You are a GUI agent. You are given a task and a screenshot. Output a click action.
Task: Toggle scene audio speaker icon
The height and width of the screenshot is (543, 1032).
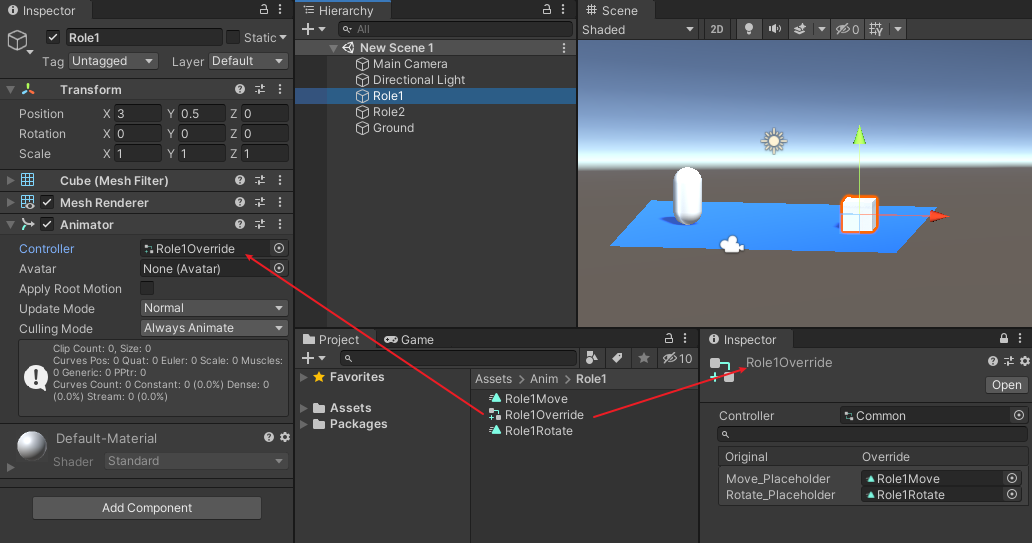(x=775, y=29)
